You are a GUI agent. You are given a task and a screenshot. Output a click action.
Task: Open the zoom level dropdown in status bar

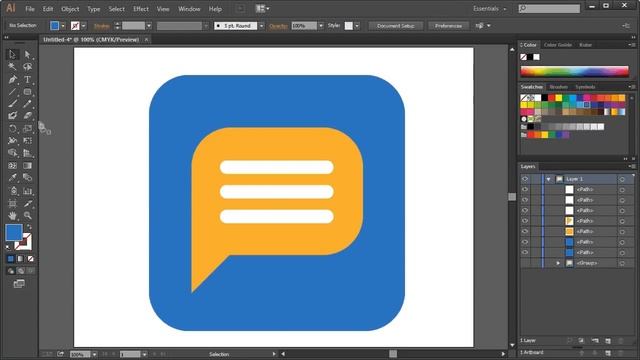pyautogui.click(x=94, y=354)
